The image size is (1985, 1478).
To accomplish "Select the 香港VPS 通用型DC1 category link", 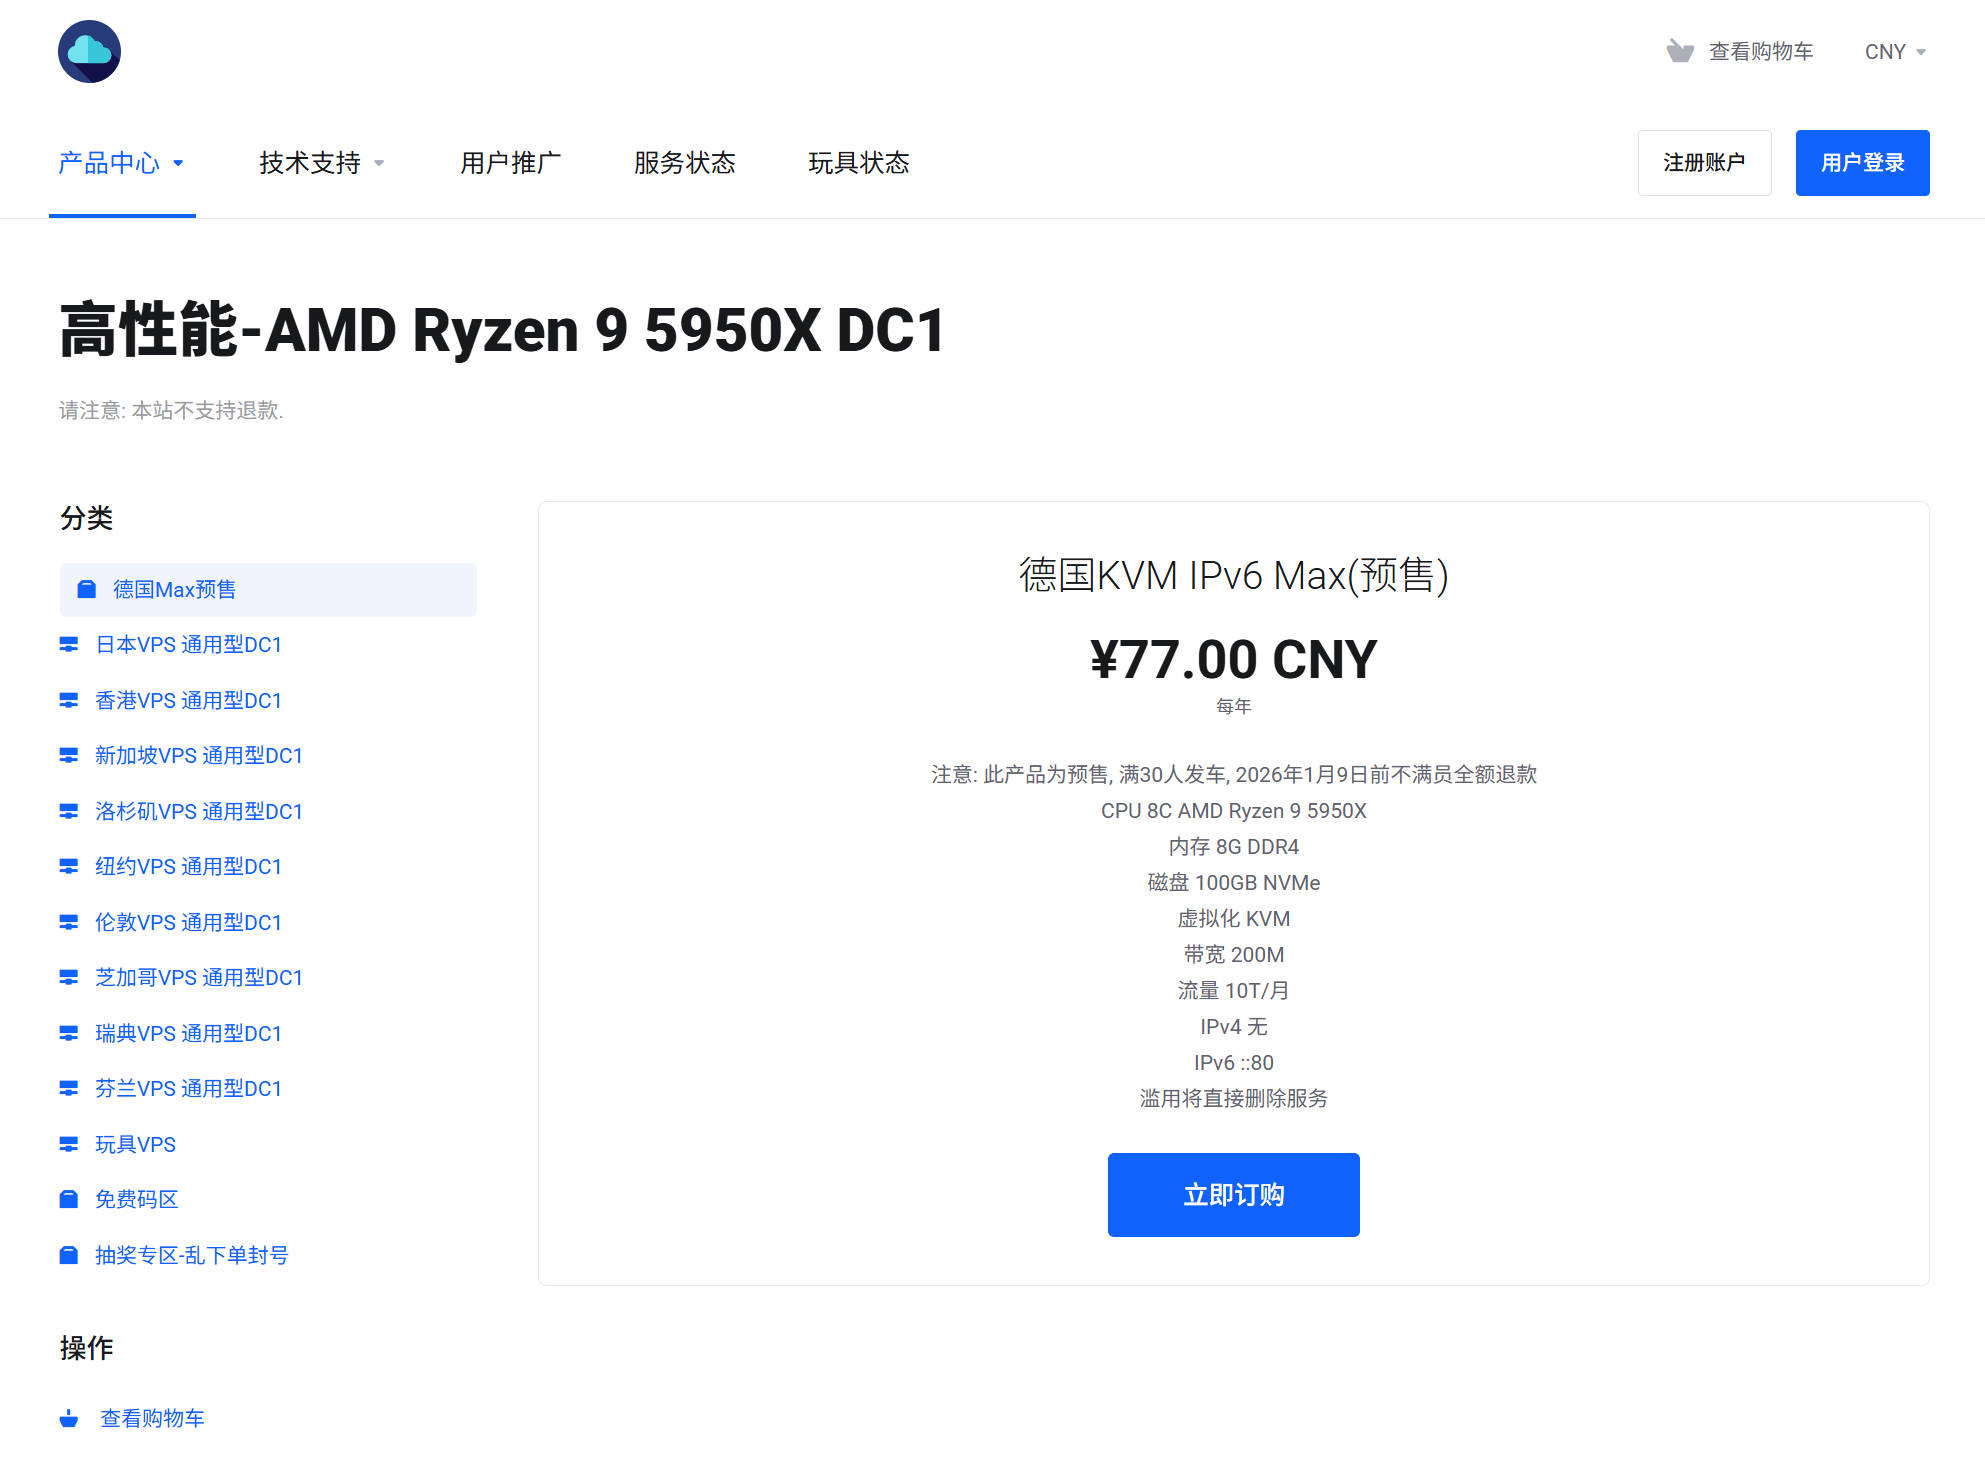I will 188,700.
